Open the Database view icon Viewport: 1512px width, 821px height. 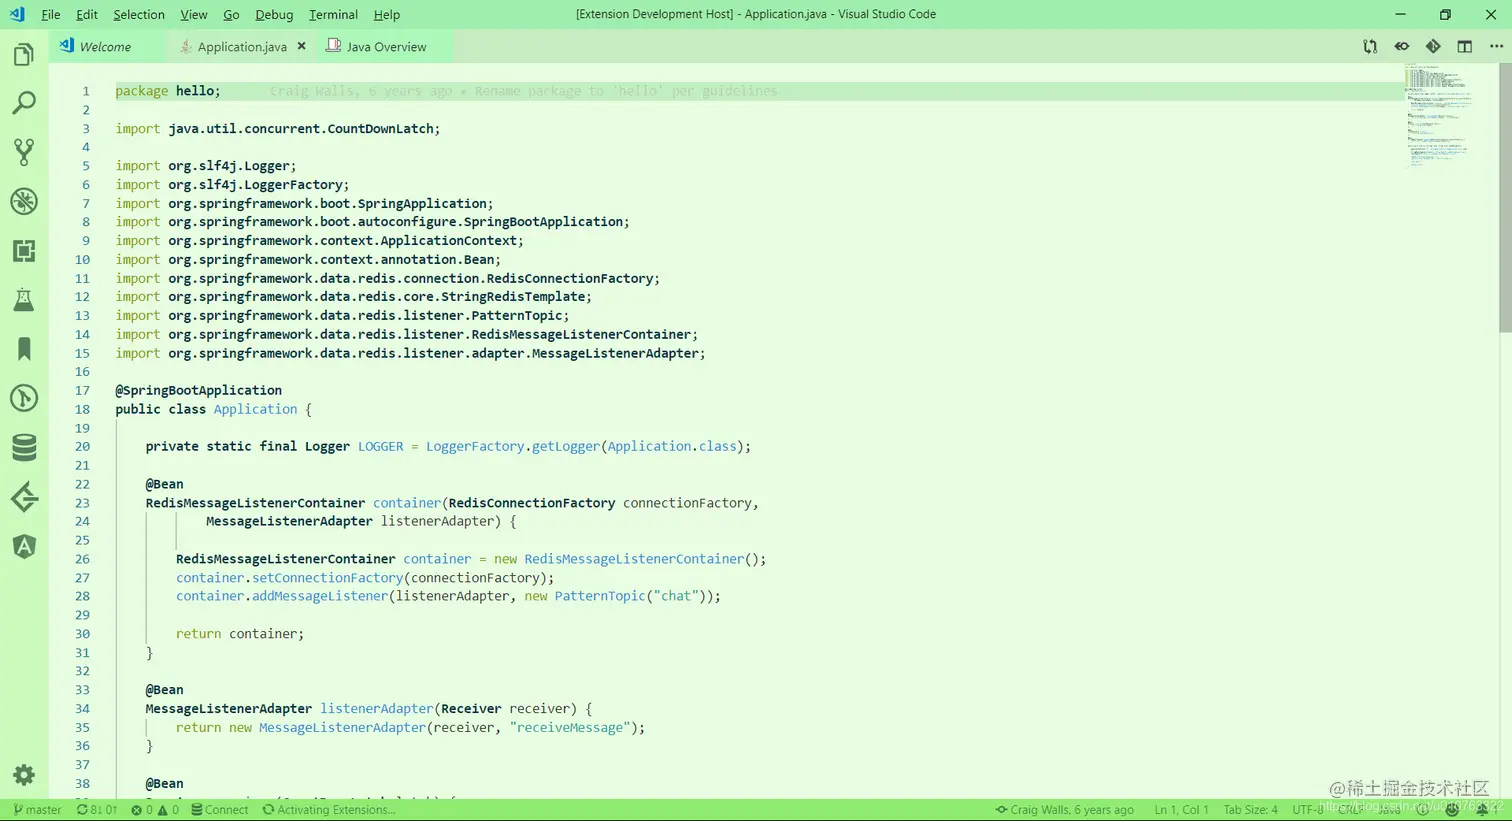(x=24, y=447)
